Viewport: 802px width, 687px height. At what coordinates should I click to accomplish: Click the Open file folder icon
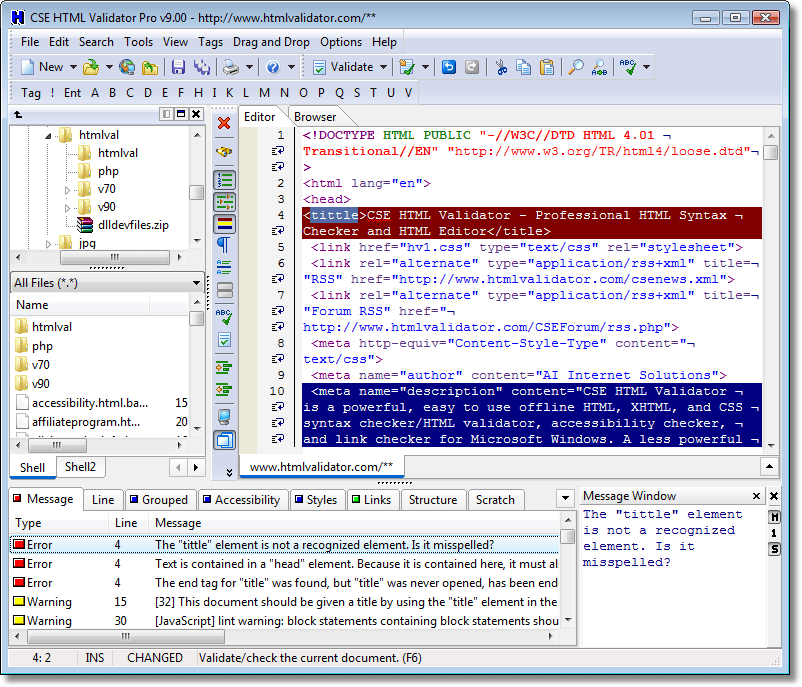click(91, 67)
